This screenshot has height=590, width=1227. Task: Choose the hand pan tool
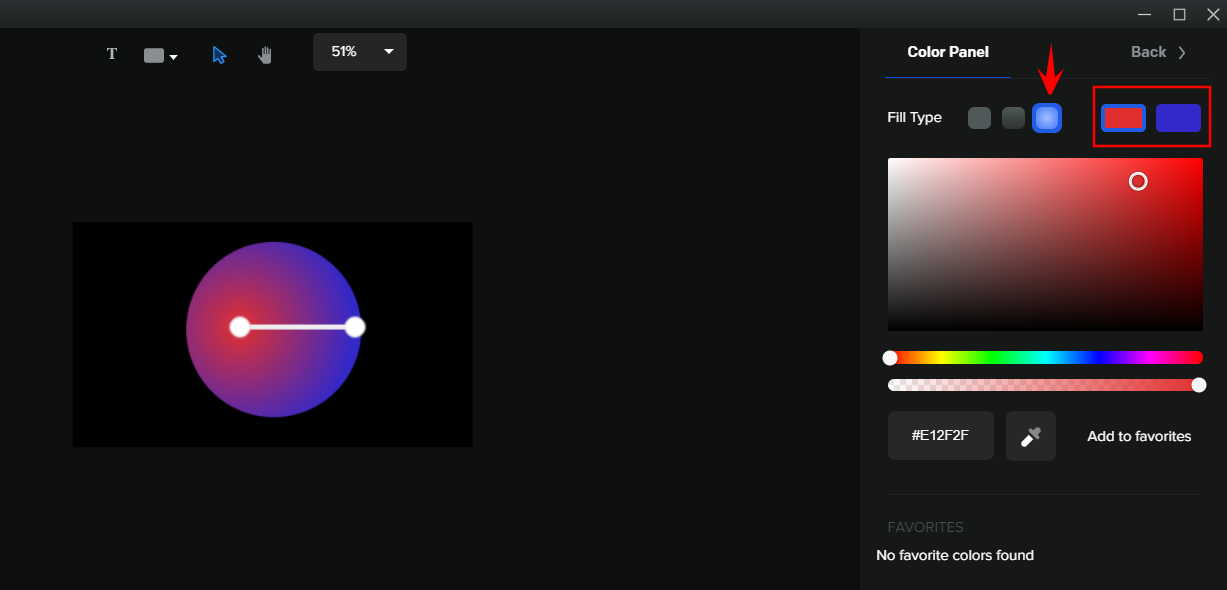(265, 55)
